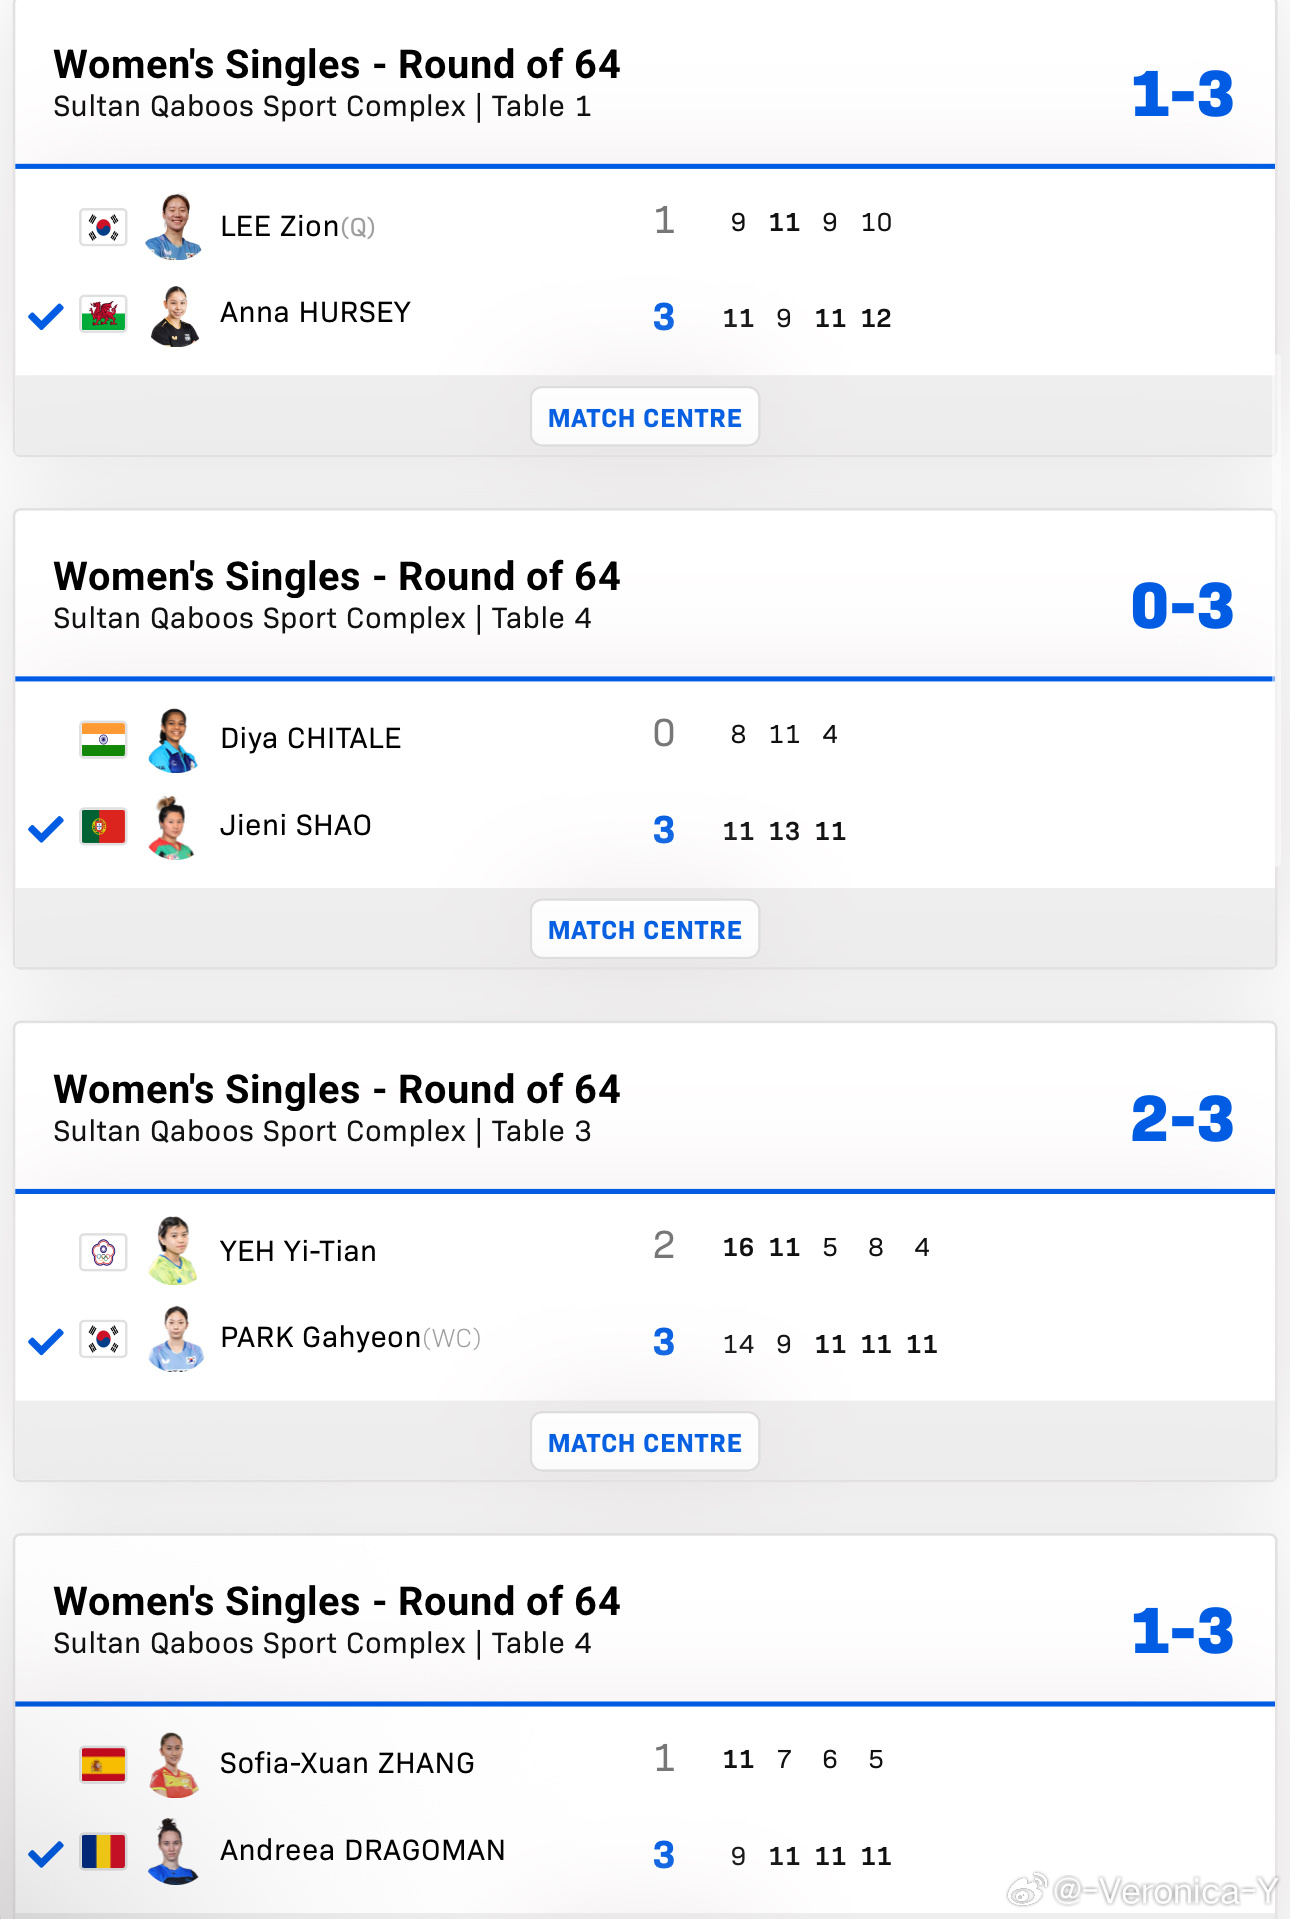The image size is (1290, 1919).
Task: Click India flag beside Diya CHITALE
Action: (103, 739)
